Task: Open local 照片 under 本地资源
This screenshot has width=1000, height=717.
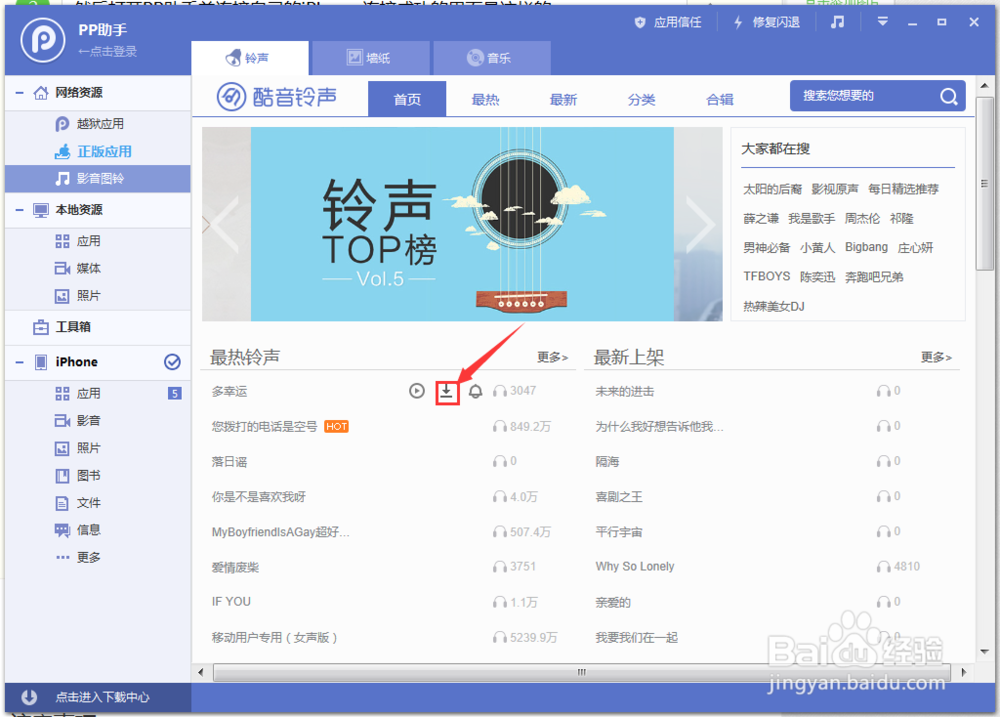Action: click(98, 296)
